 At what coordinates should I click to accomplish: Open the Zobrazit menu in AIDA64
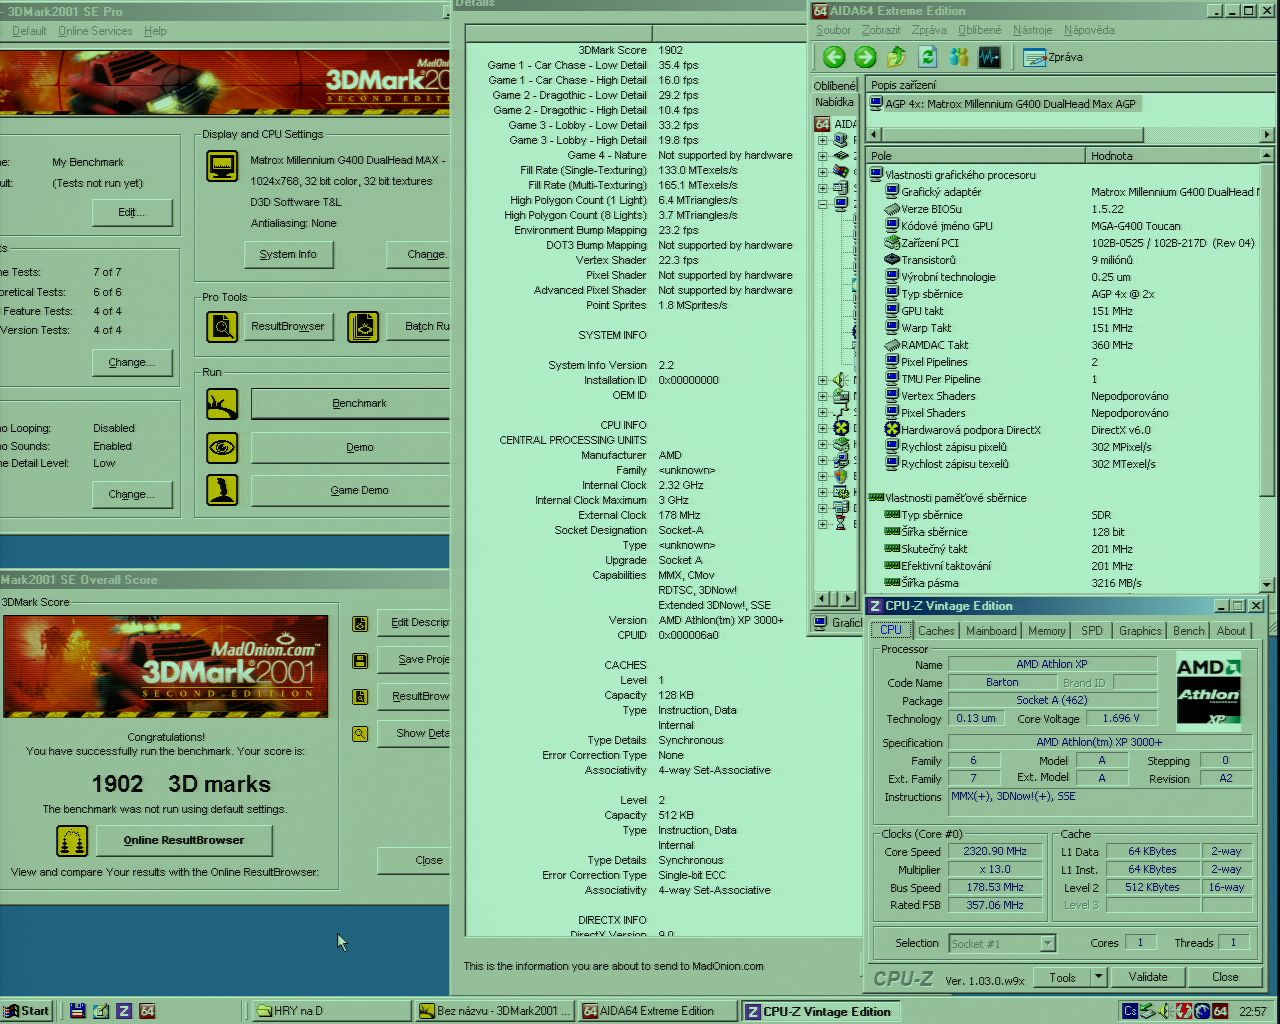coord(881,30)
